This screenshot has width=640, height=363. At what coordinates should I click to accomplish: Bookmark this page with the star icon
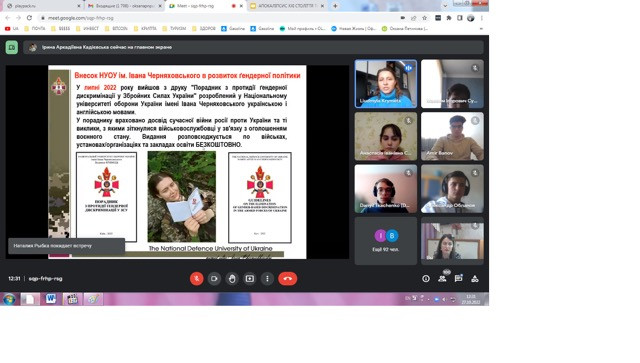[424, 18]
